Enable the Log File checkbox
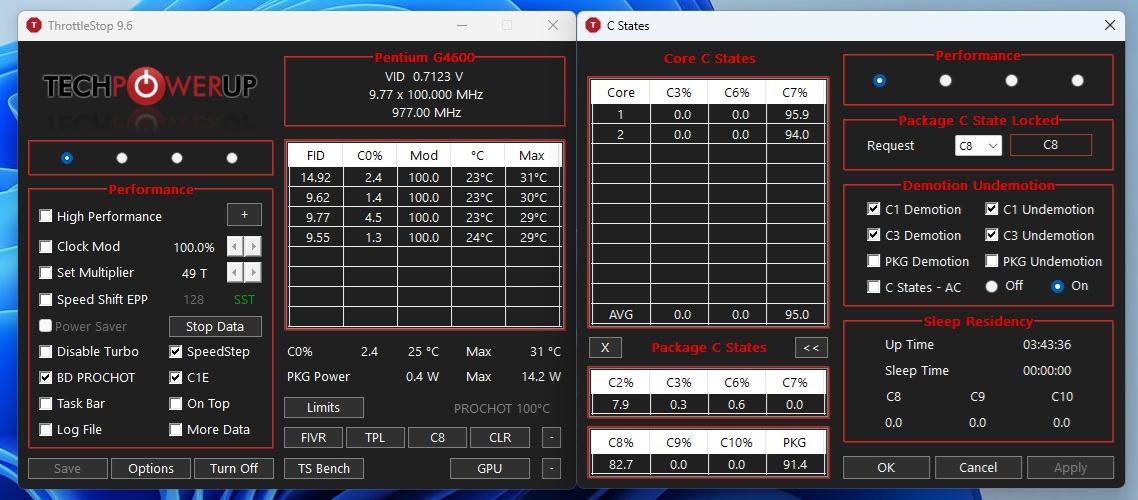 [x=46, y=430]
